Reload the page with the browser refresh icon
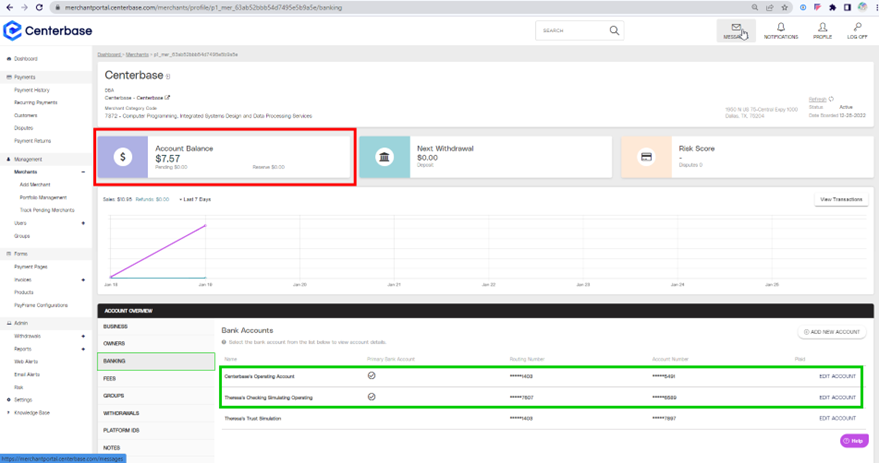 click(39, 7)
